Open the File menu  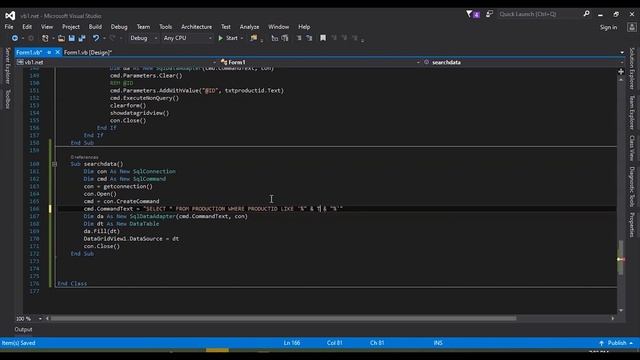[x=9, y=27]
